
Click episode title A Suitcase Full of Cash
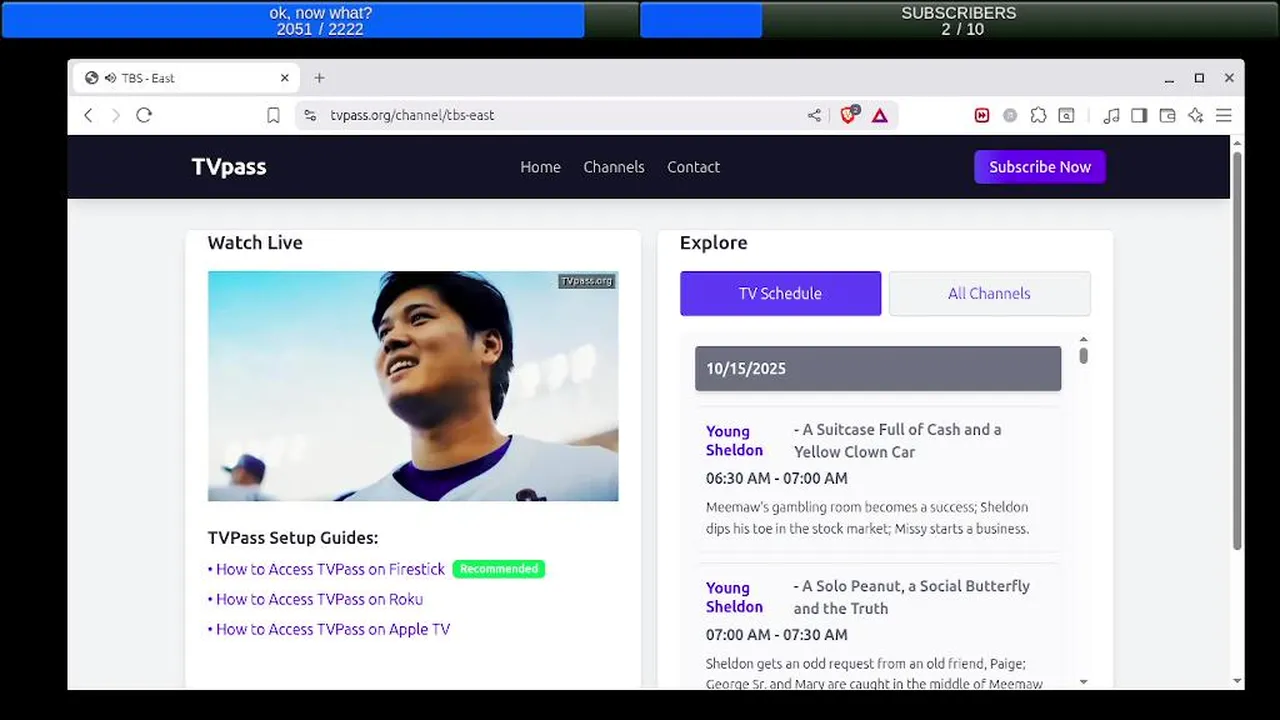[898, 440]
